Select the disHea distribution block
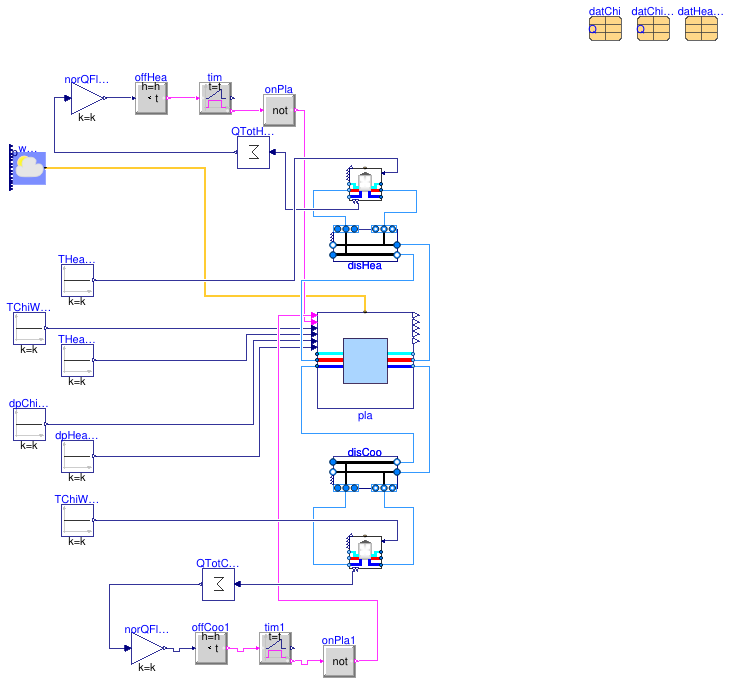The width and height of the screenshot is (729, 684). click(365, 244)
